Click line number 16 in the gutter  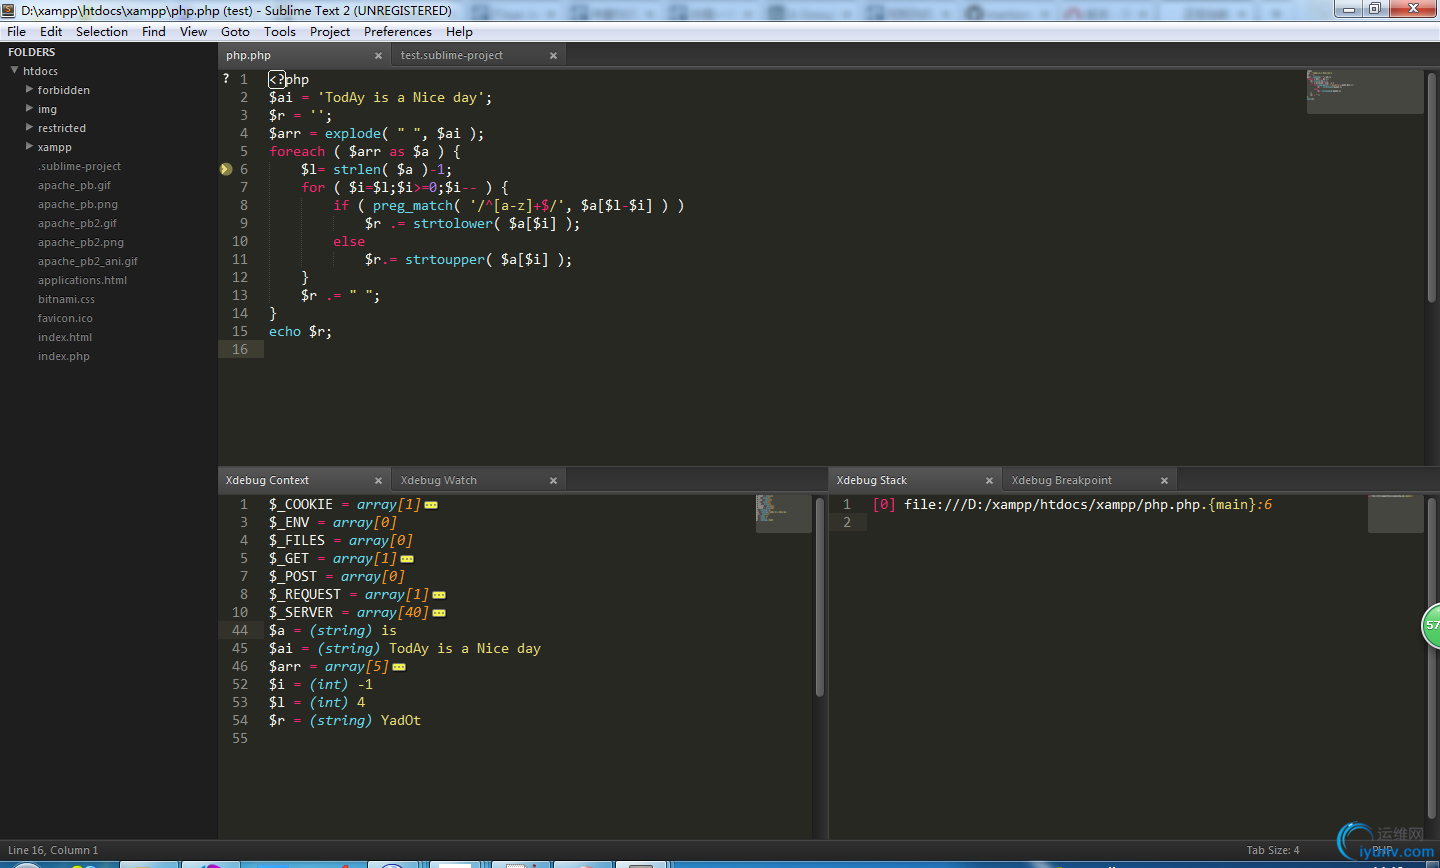pos(240,349)
